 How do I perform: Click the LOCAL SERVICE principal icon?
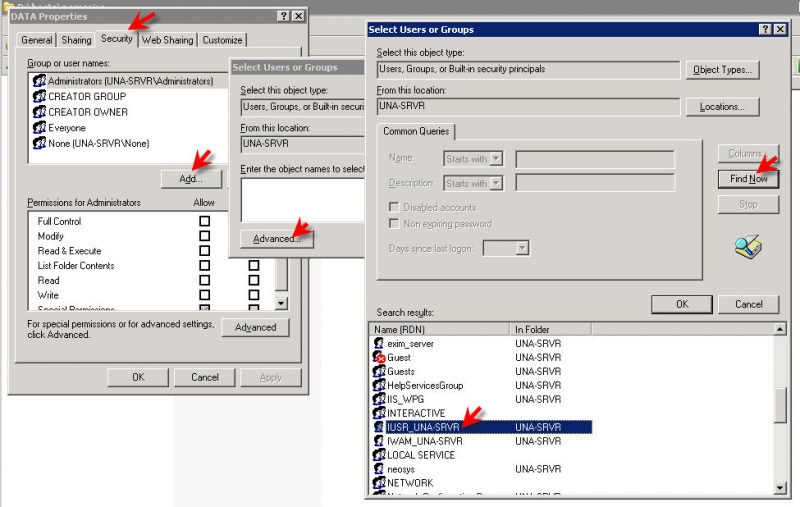379,454
